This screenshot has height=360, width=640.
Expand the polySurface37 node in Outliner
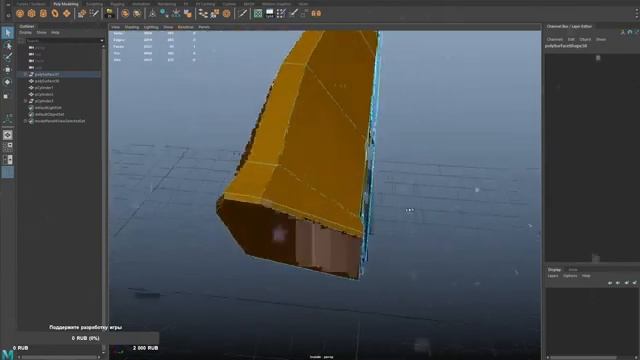click(25, 75)
